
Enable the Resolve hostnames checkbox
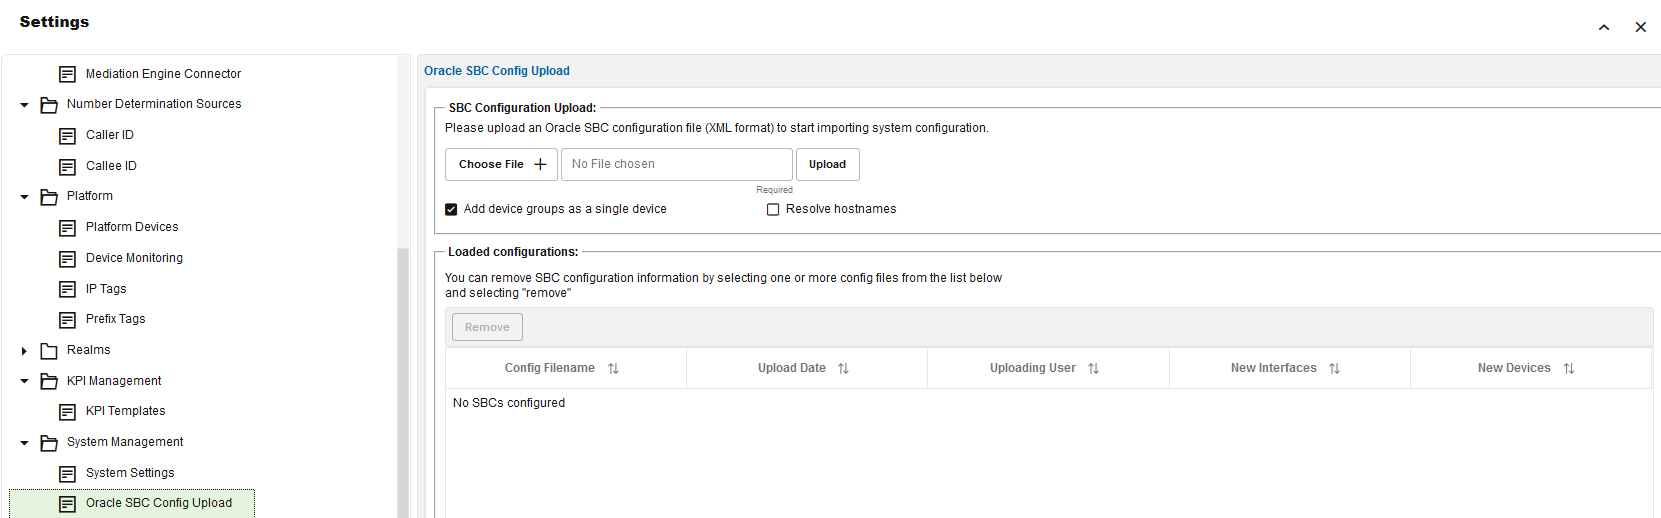coord(773,209)
